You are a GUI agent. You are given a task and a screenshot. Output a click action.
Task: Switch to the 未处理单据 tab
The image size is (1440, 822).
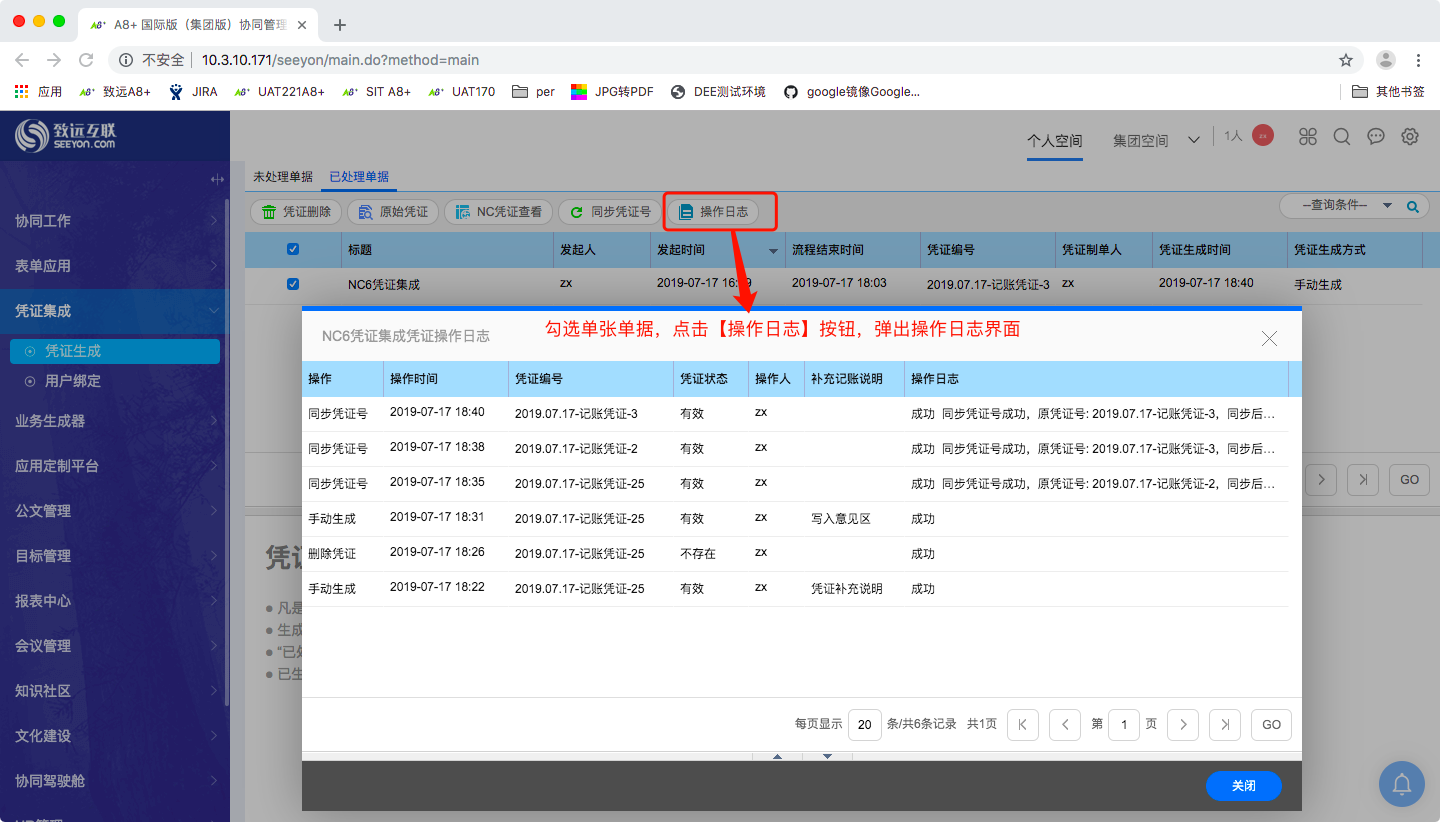(282, 177)
